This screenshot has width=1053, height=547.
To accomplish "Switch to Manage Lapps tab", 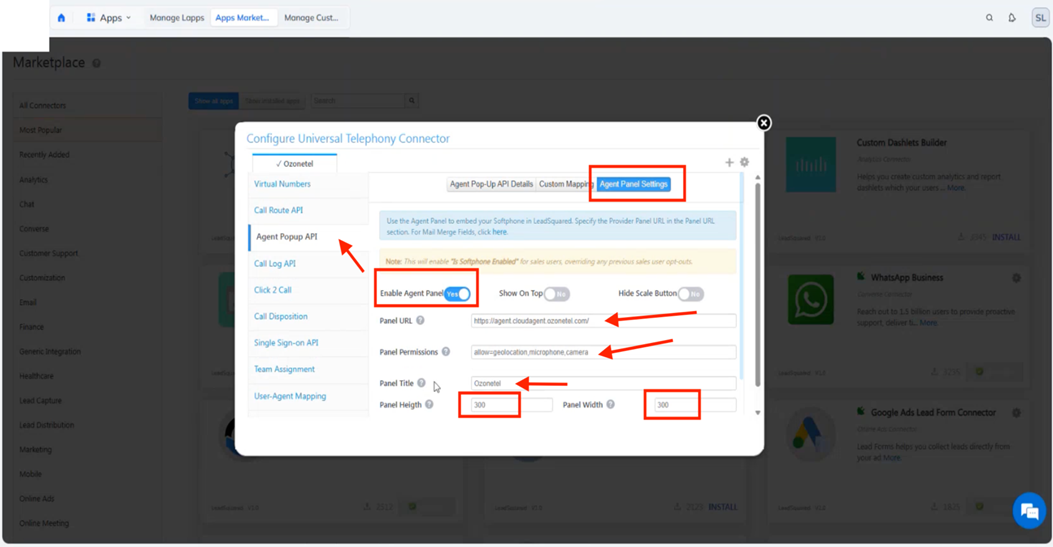I will (x=177, y=18).
